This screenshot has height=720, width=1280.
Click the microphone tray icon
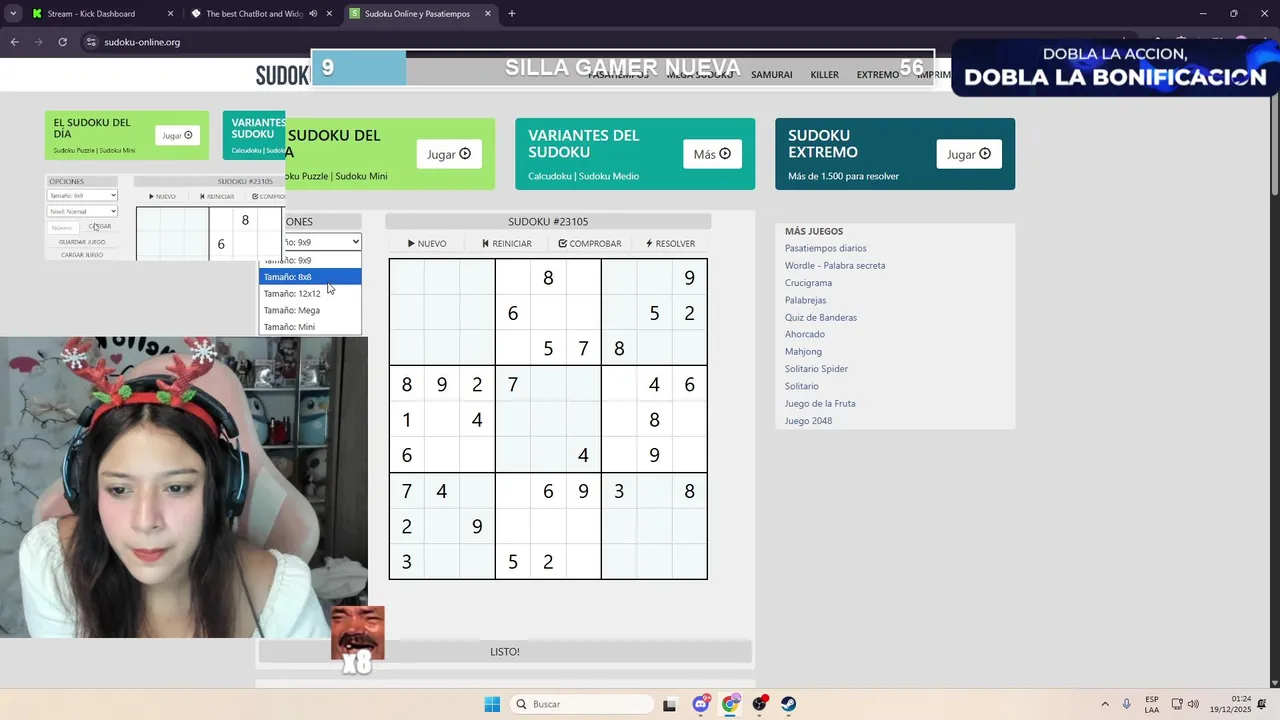[x=1127, y=704]
